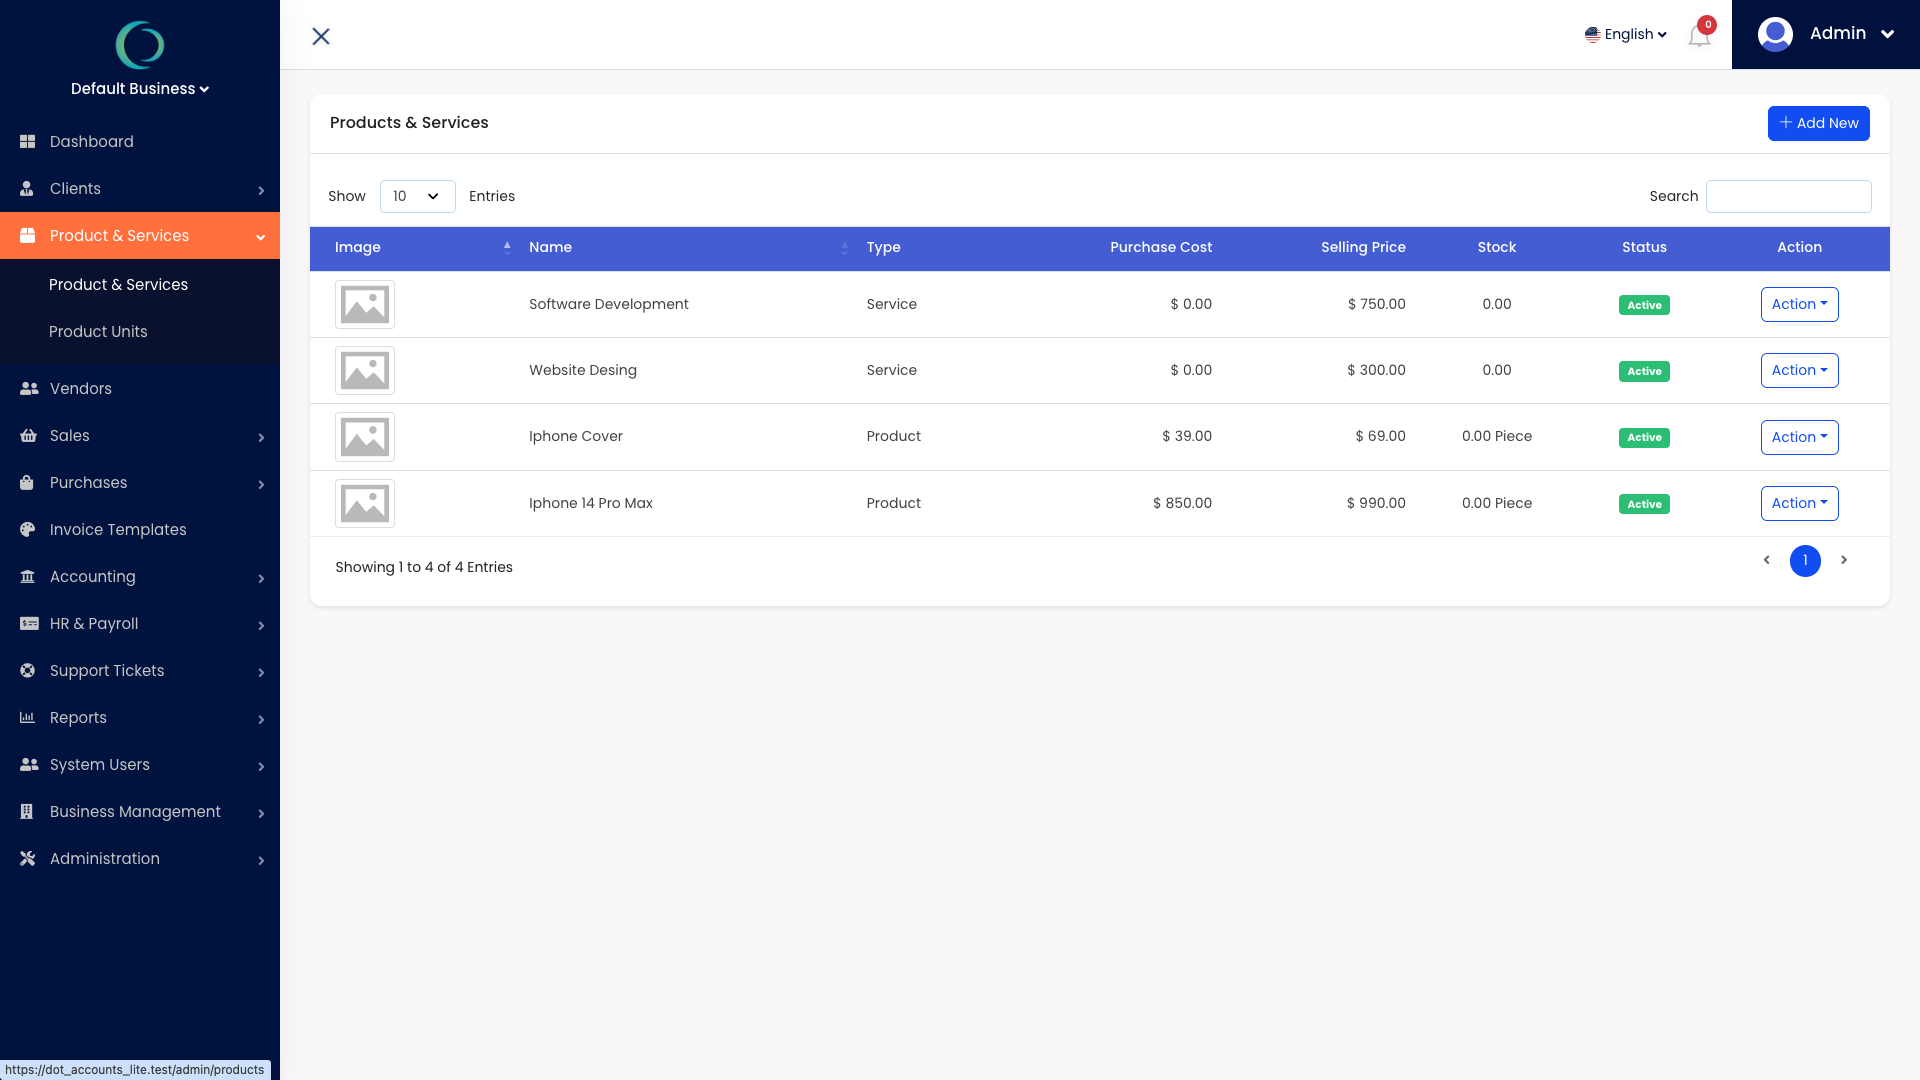Open the Action dropdown for Software Development
The width and height of the screenshot is (1920, 1080).
click(x=1799, y=304)
